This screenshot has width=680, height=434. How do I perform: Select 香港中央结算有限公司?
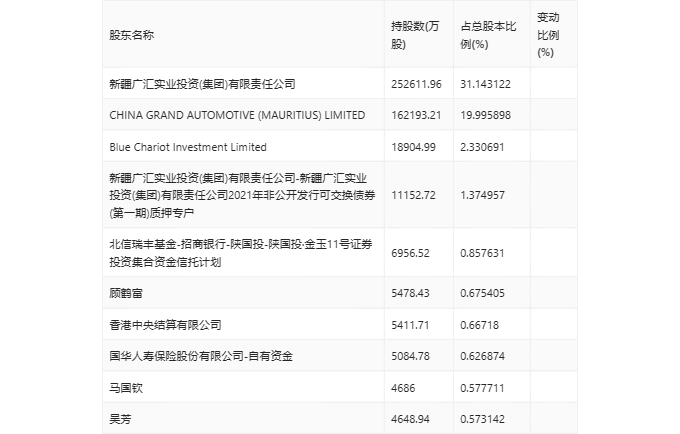[165, 325]
